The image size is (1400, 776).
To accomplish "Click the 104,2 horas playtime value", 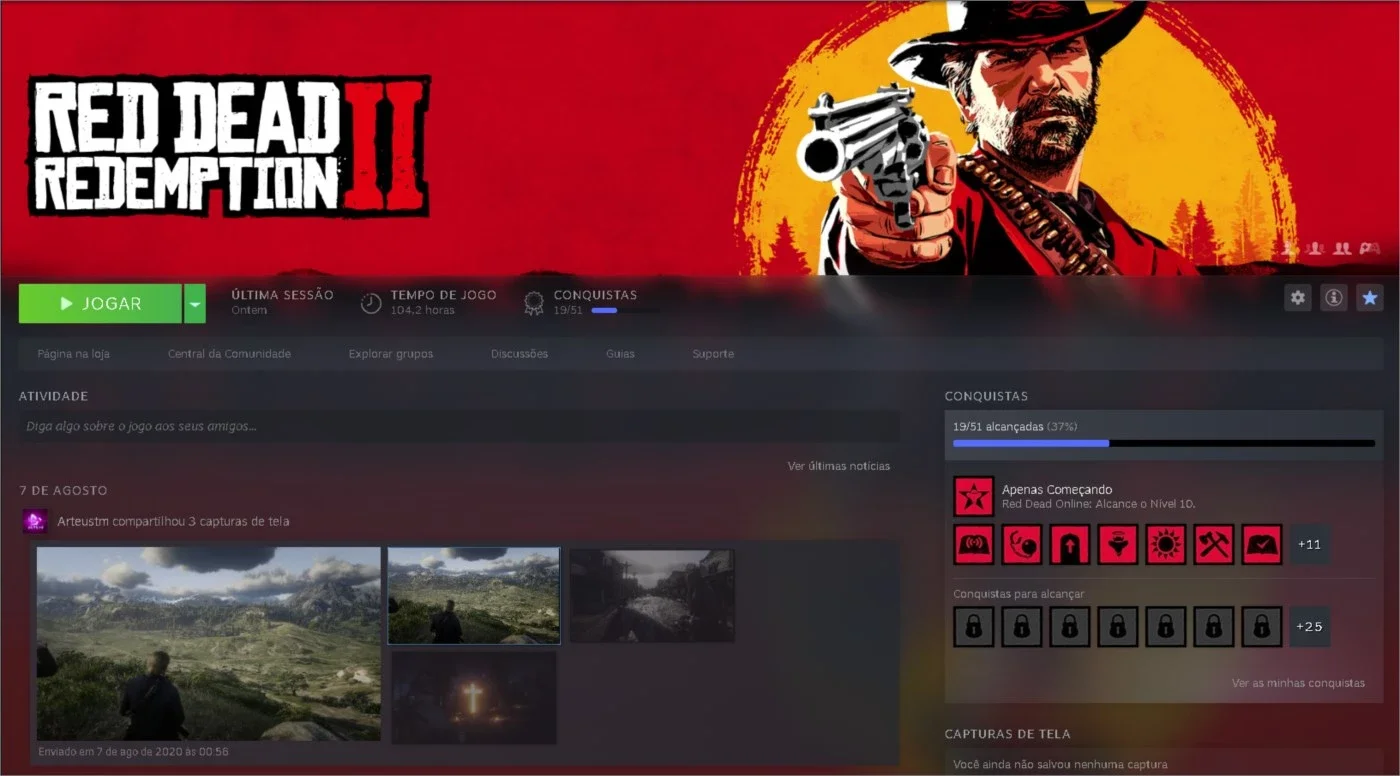I will (423, 310).
